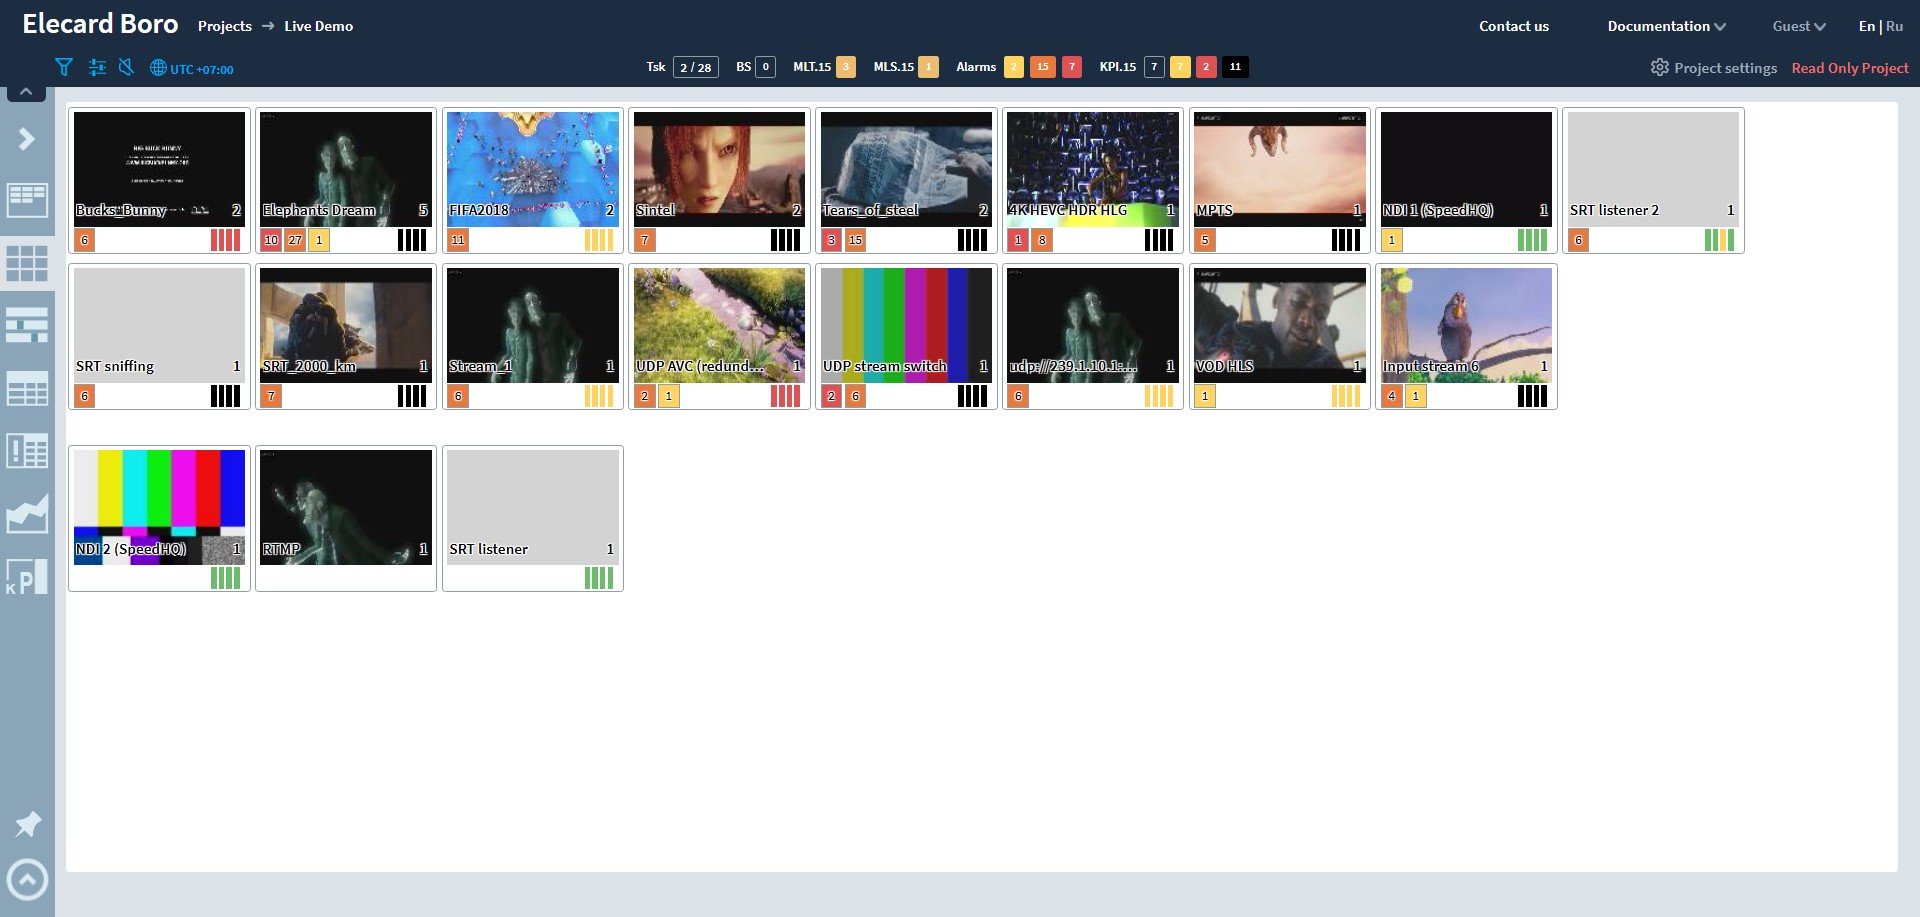Click the red Alarms badge 7
Image resolution: width=1920 pixels, height=917 pixels.
coord(1072,67)
